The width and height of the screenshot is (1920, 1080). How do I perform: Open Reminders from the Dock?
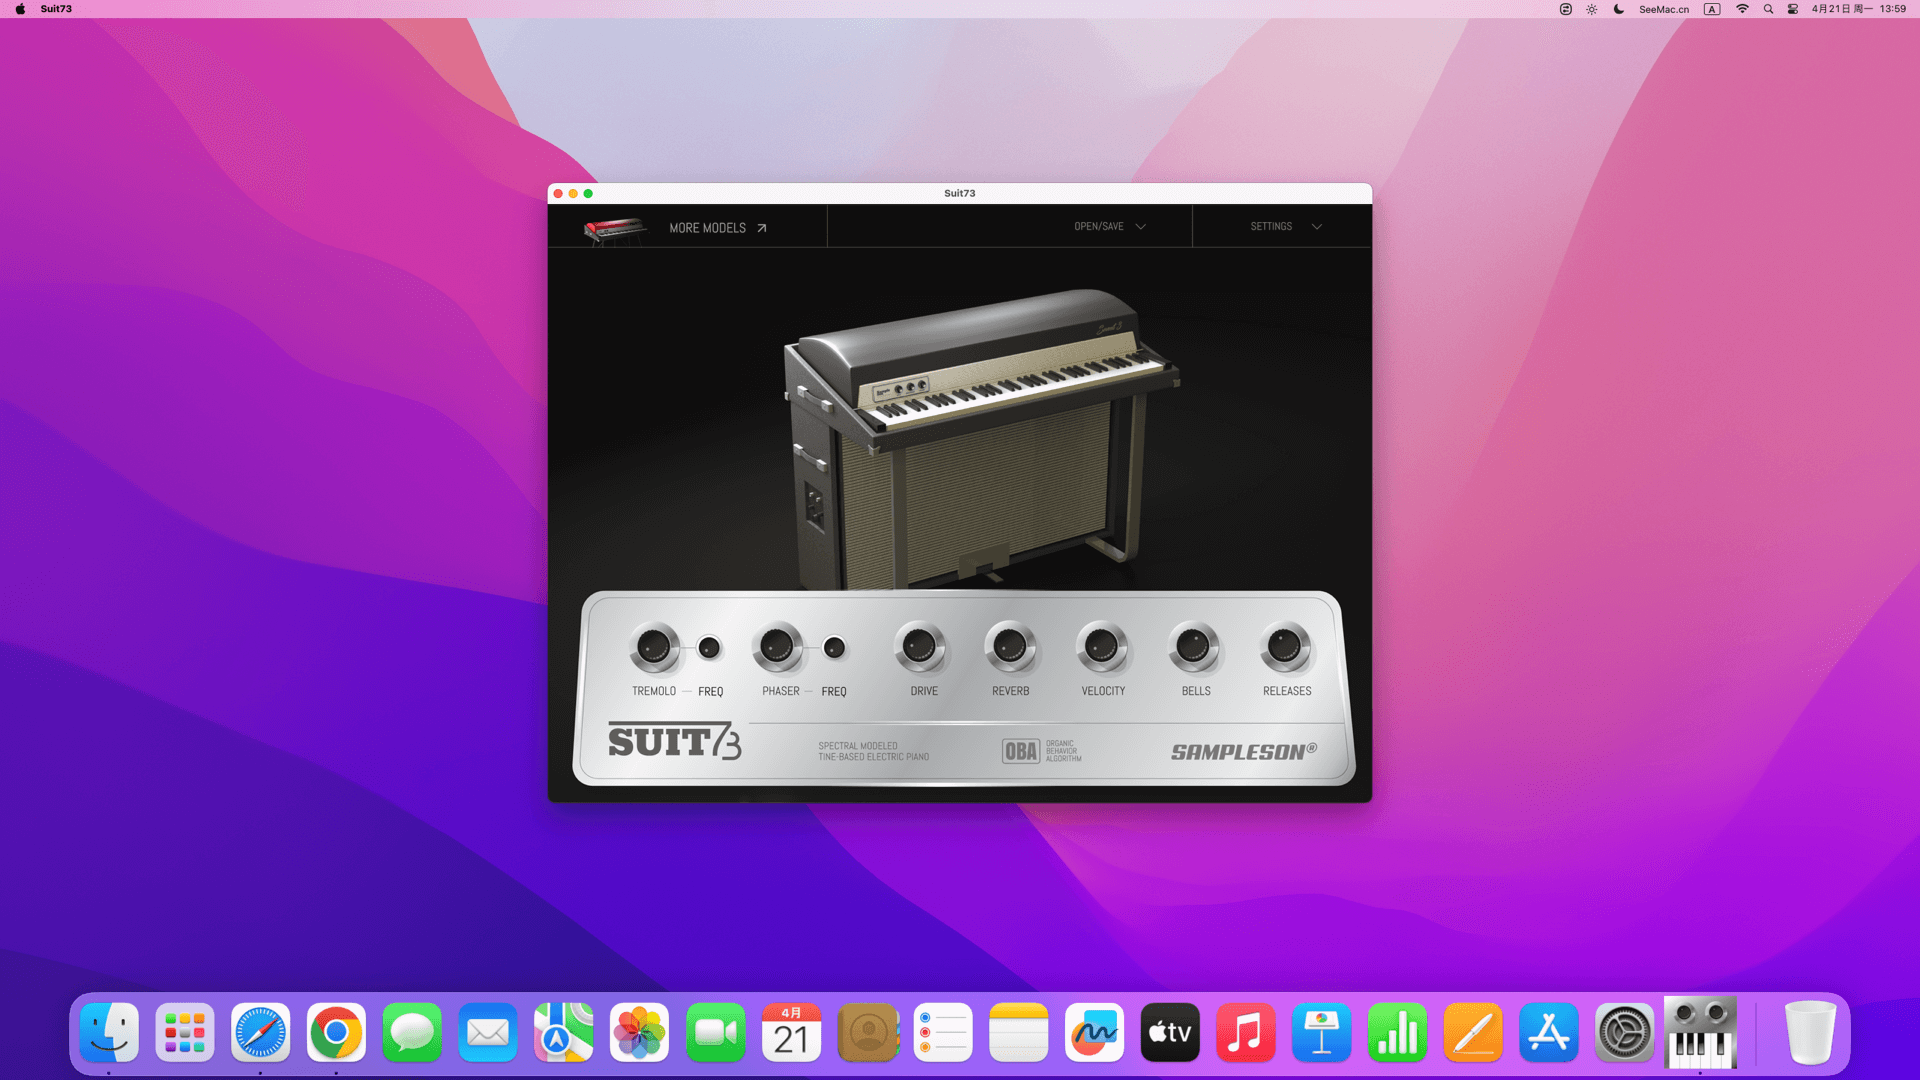[942, 1032]
